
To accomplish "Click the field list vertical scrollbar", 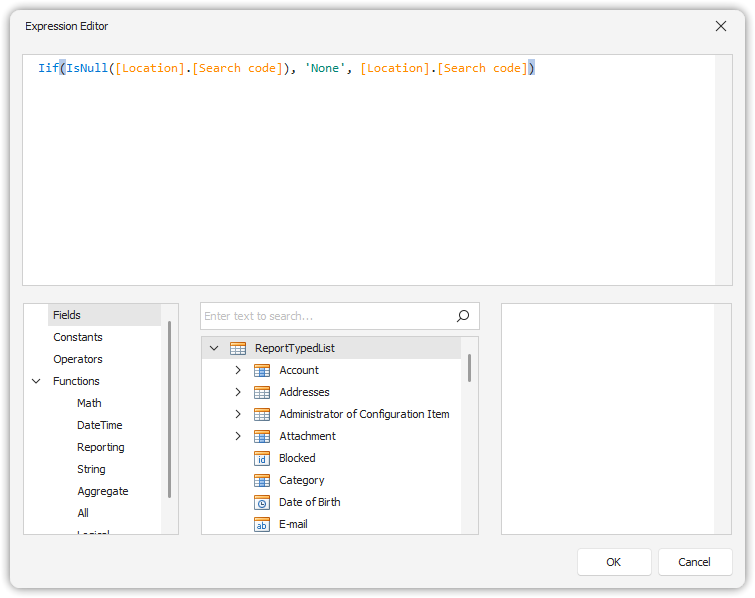I will [469, 368].
